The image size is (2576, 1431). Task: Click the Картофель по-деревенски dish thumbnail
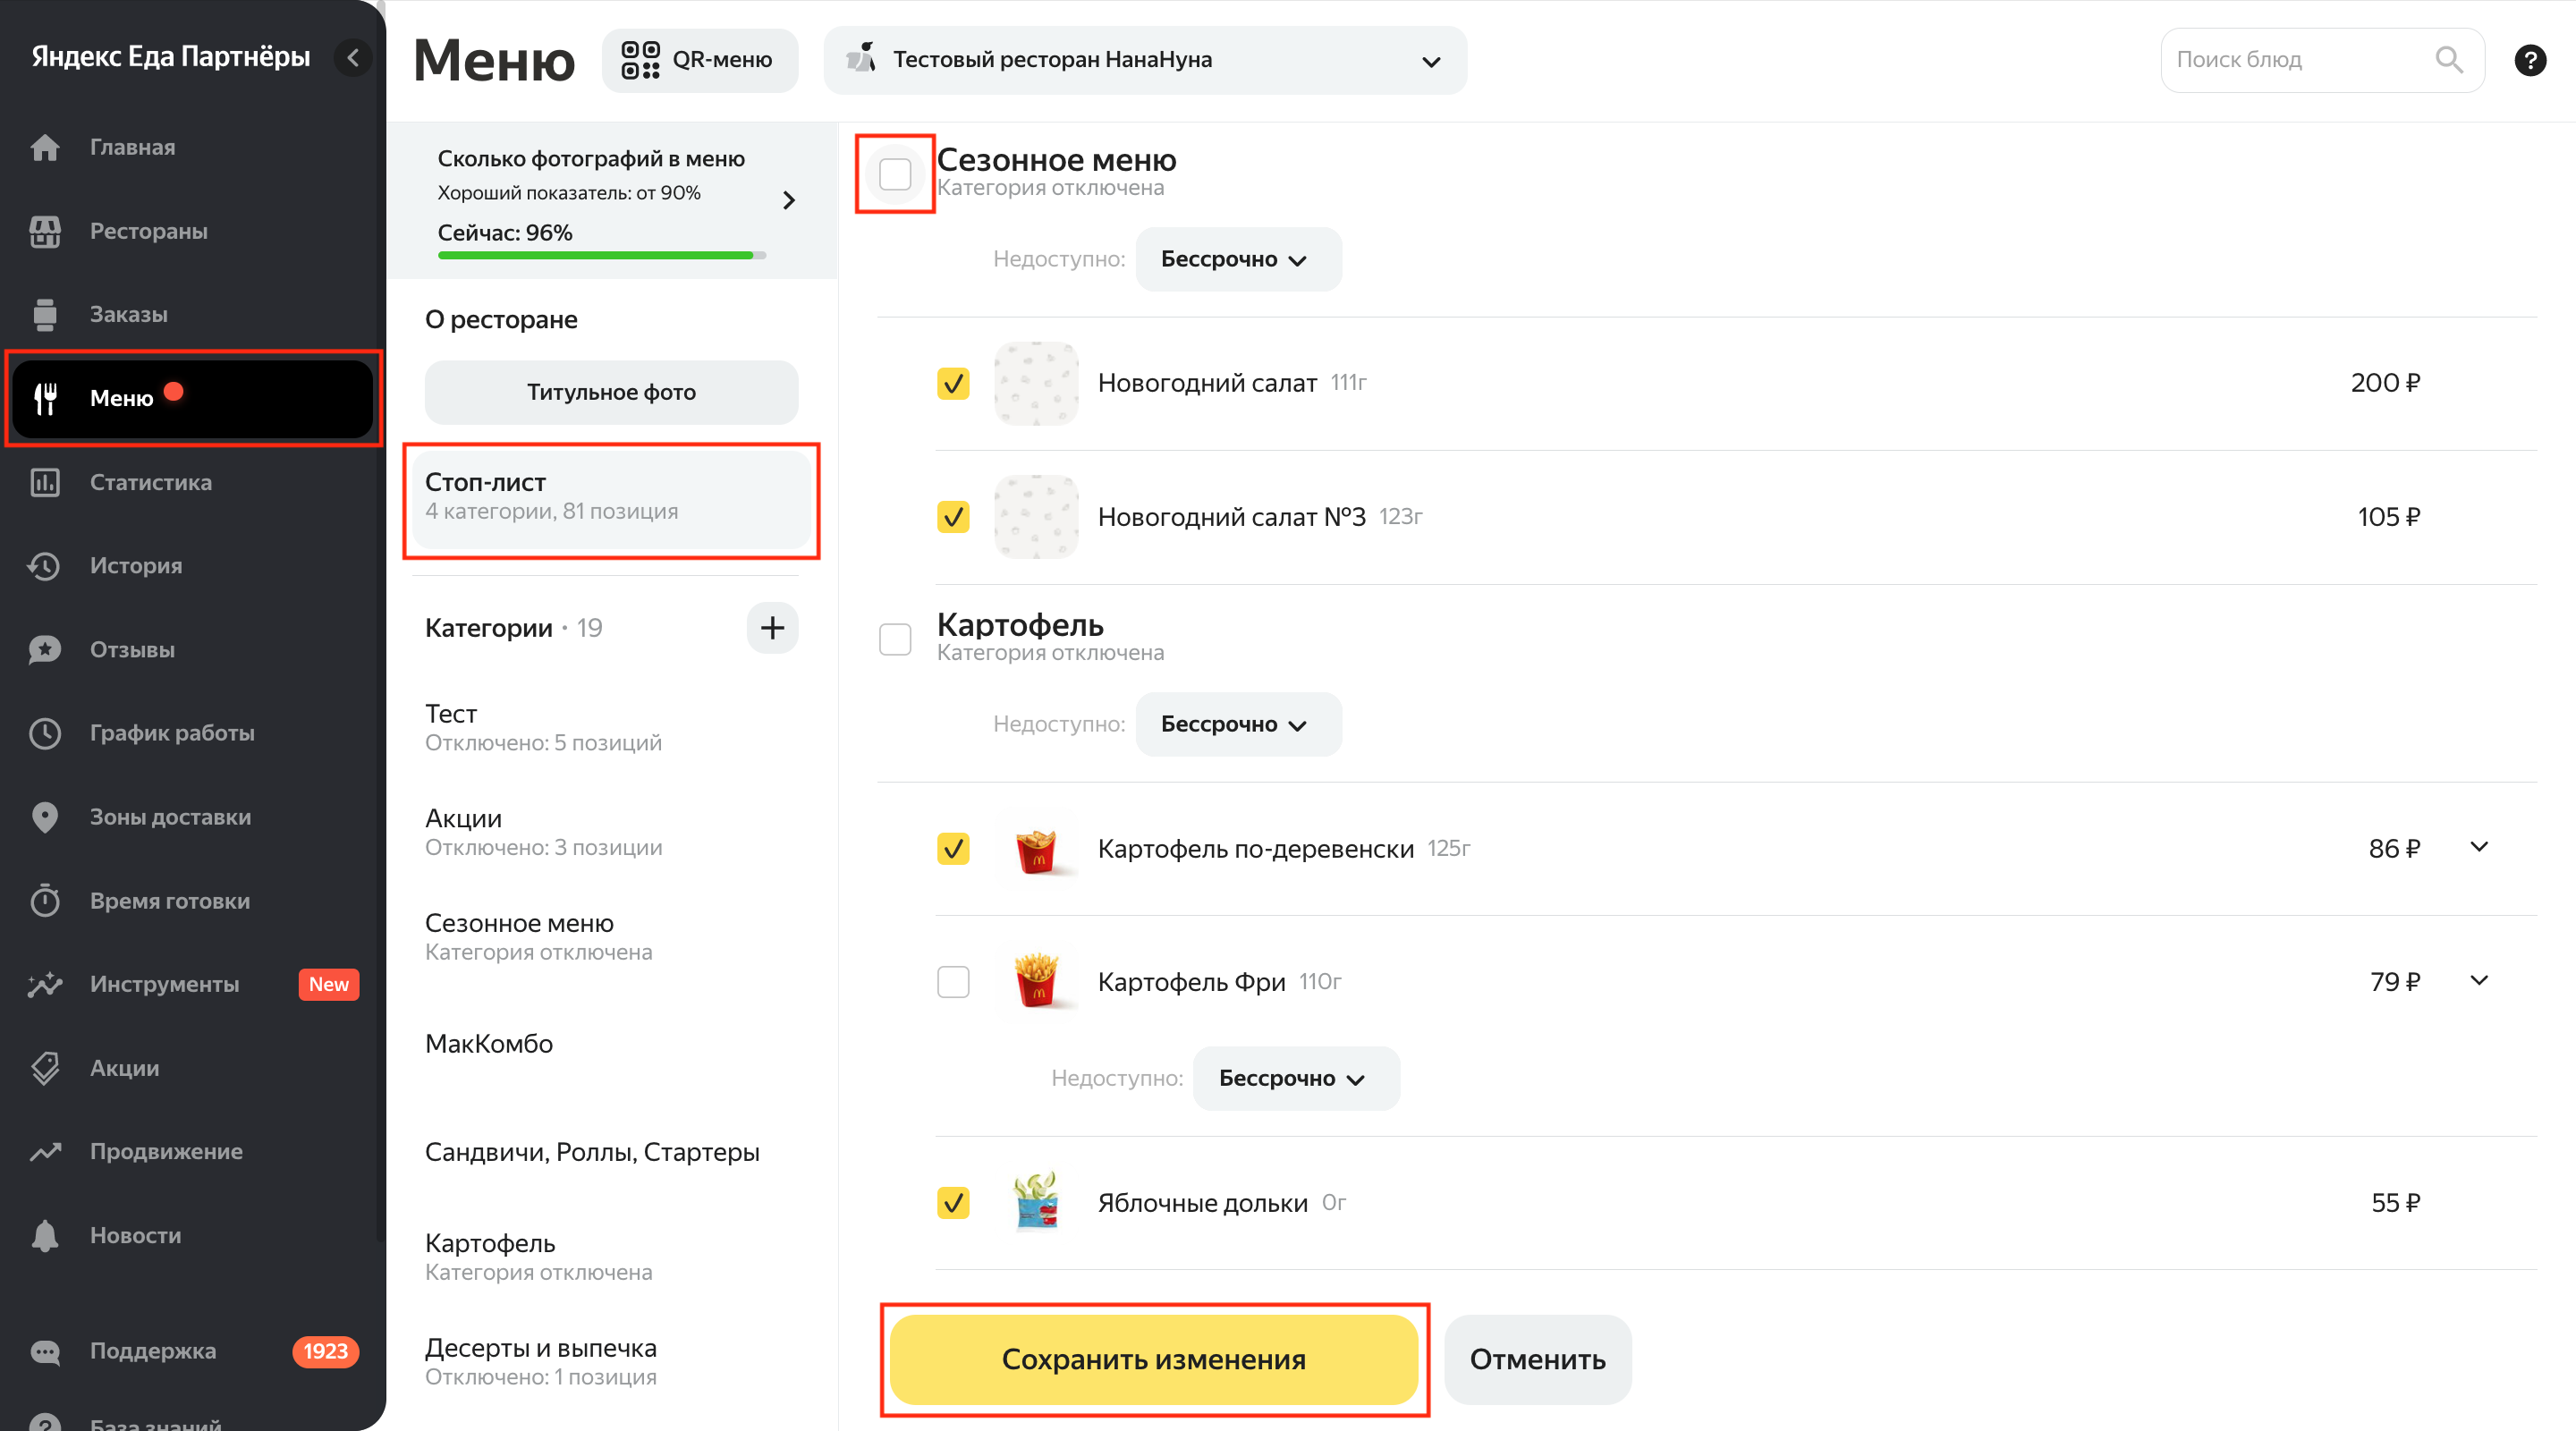point(1036,849)
